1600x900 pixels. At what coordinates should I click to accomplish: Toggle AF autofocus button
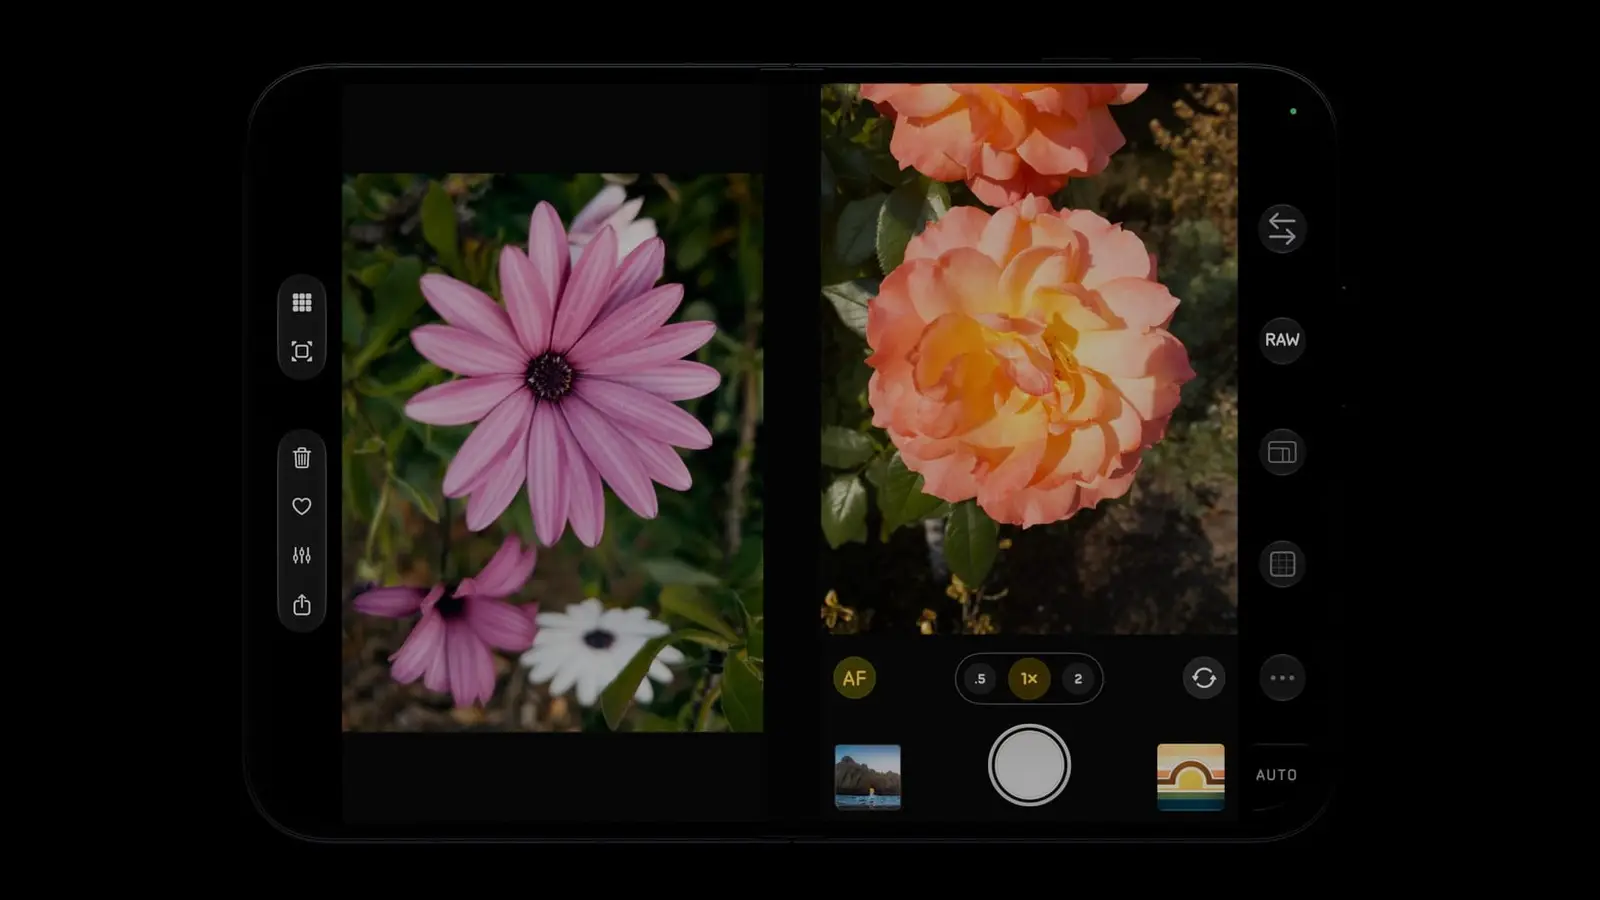(854, 678)
